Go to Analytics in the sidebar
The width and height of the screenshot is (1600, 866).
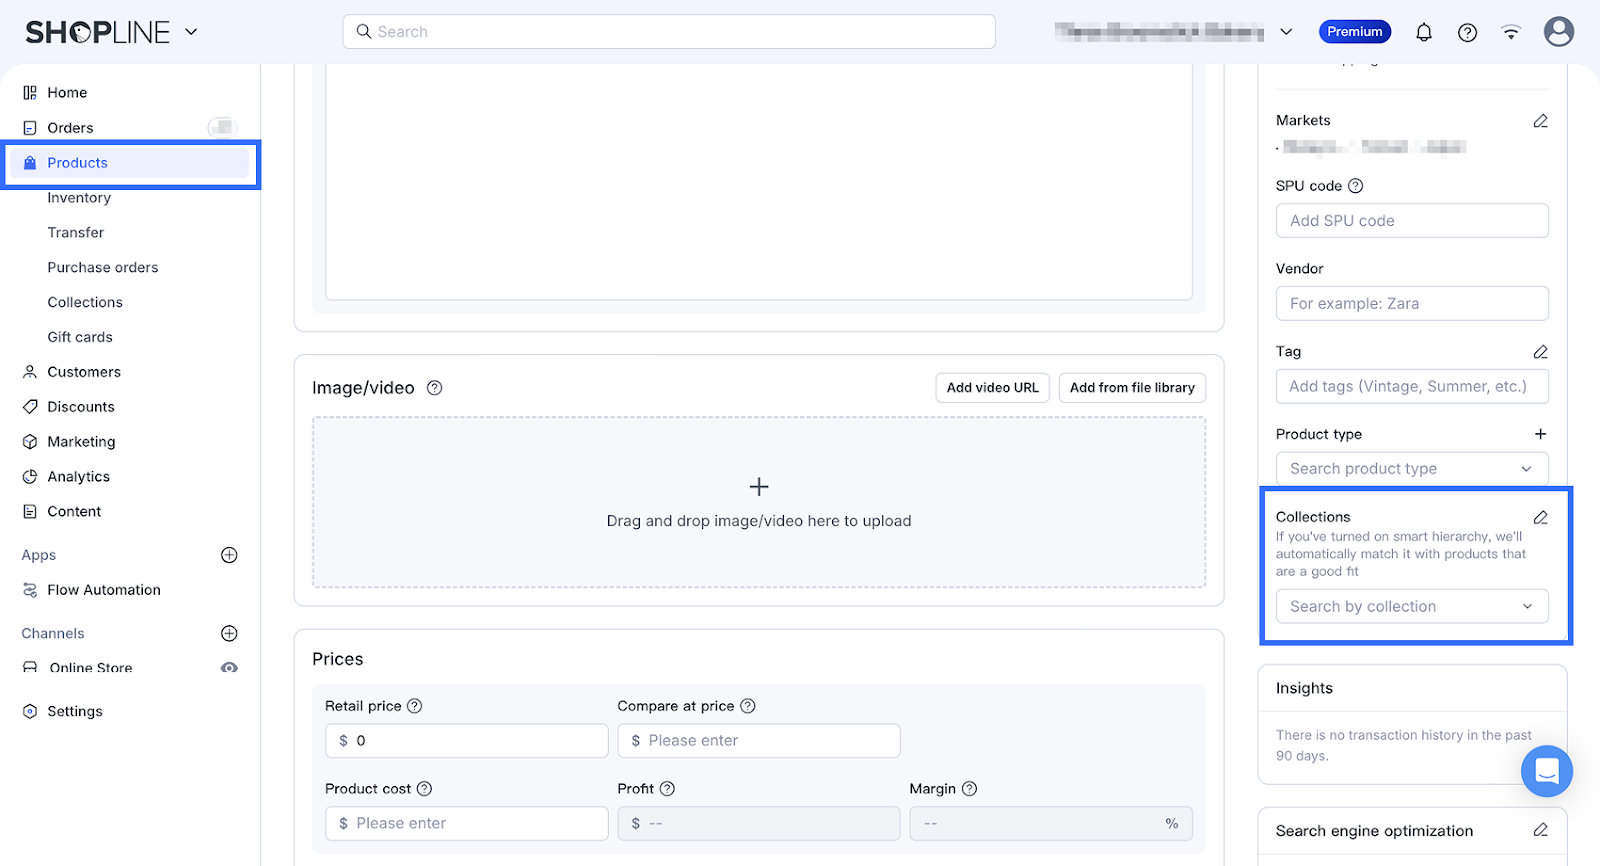pos(78,477)
